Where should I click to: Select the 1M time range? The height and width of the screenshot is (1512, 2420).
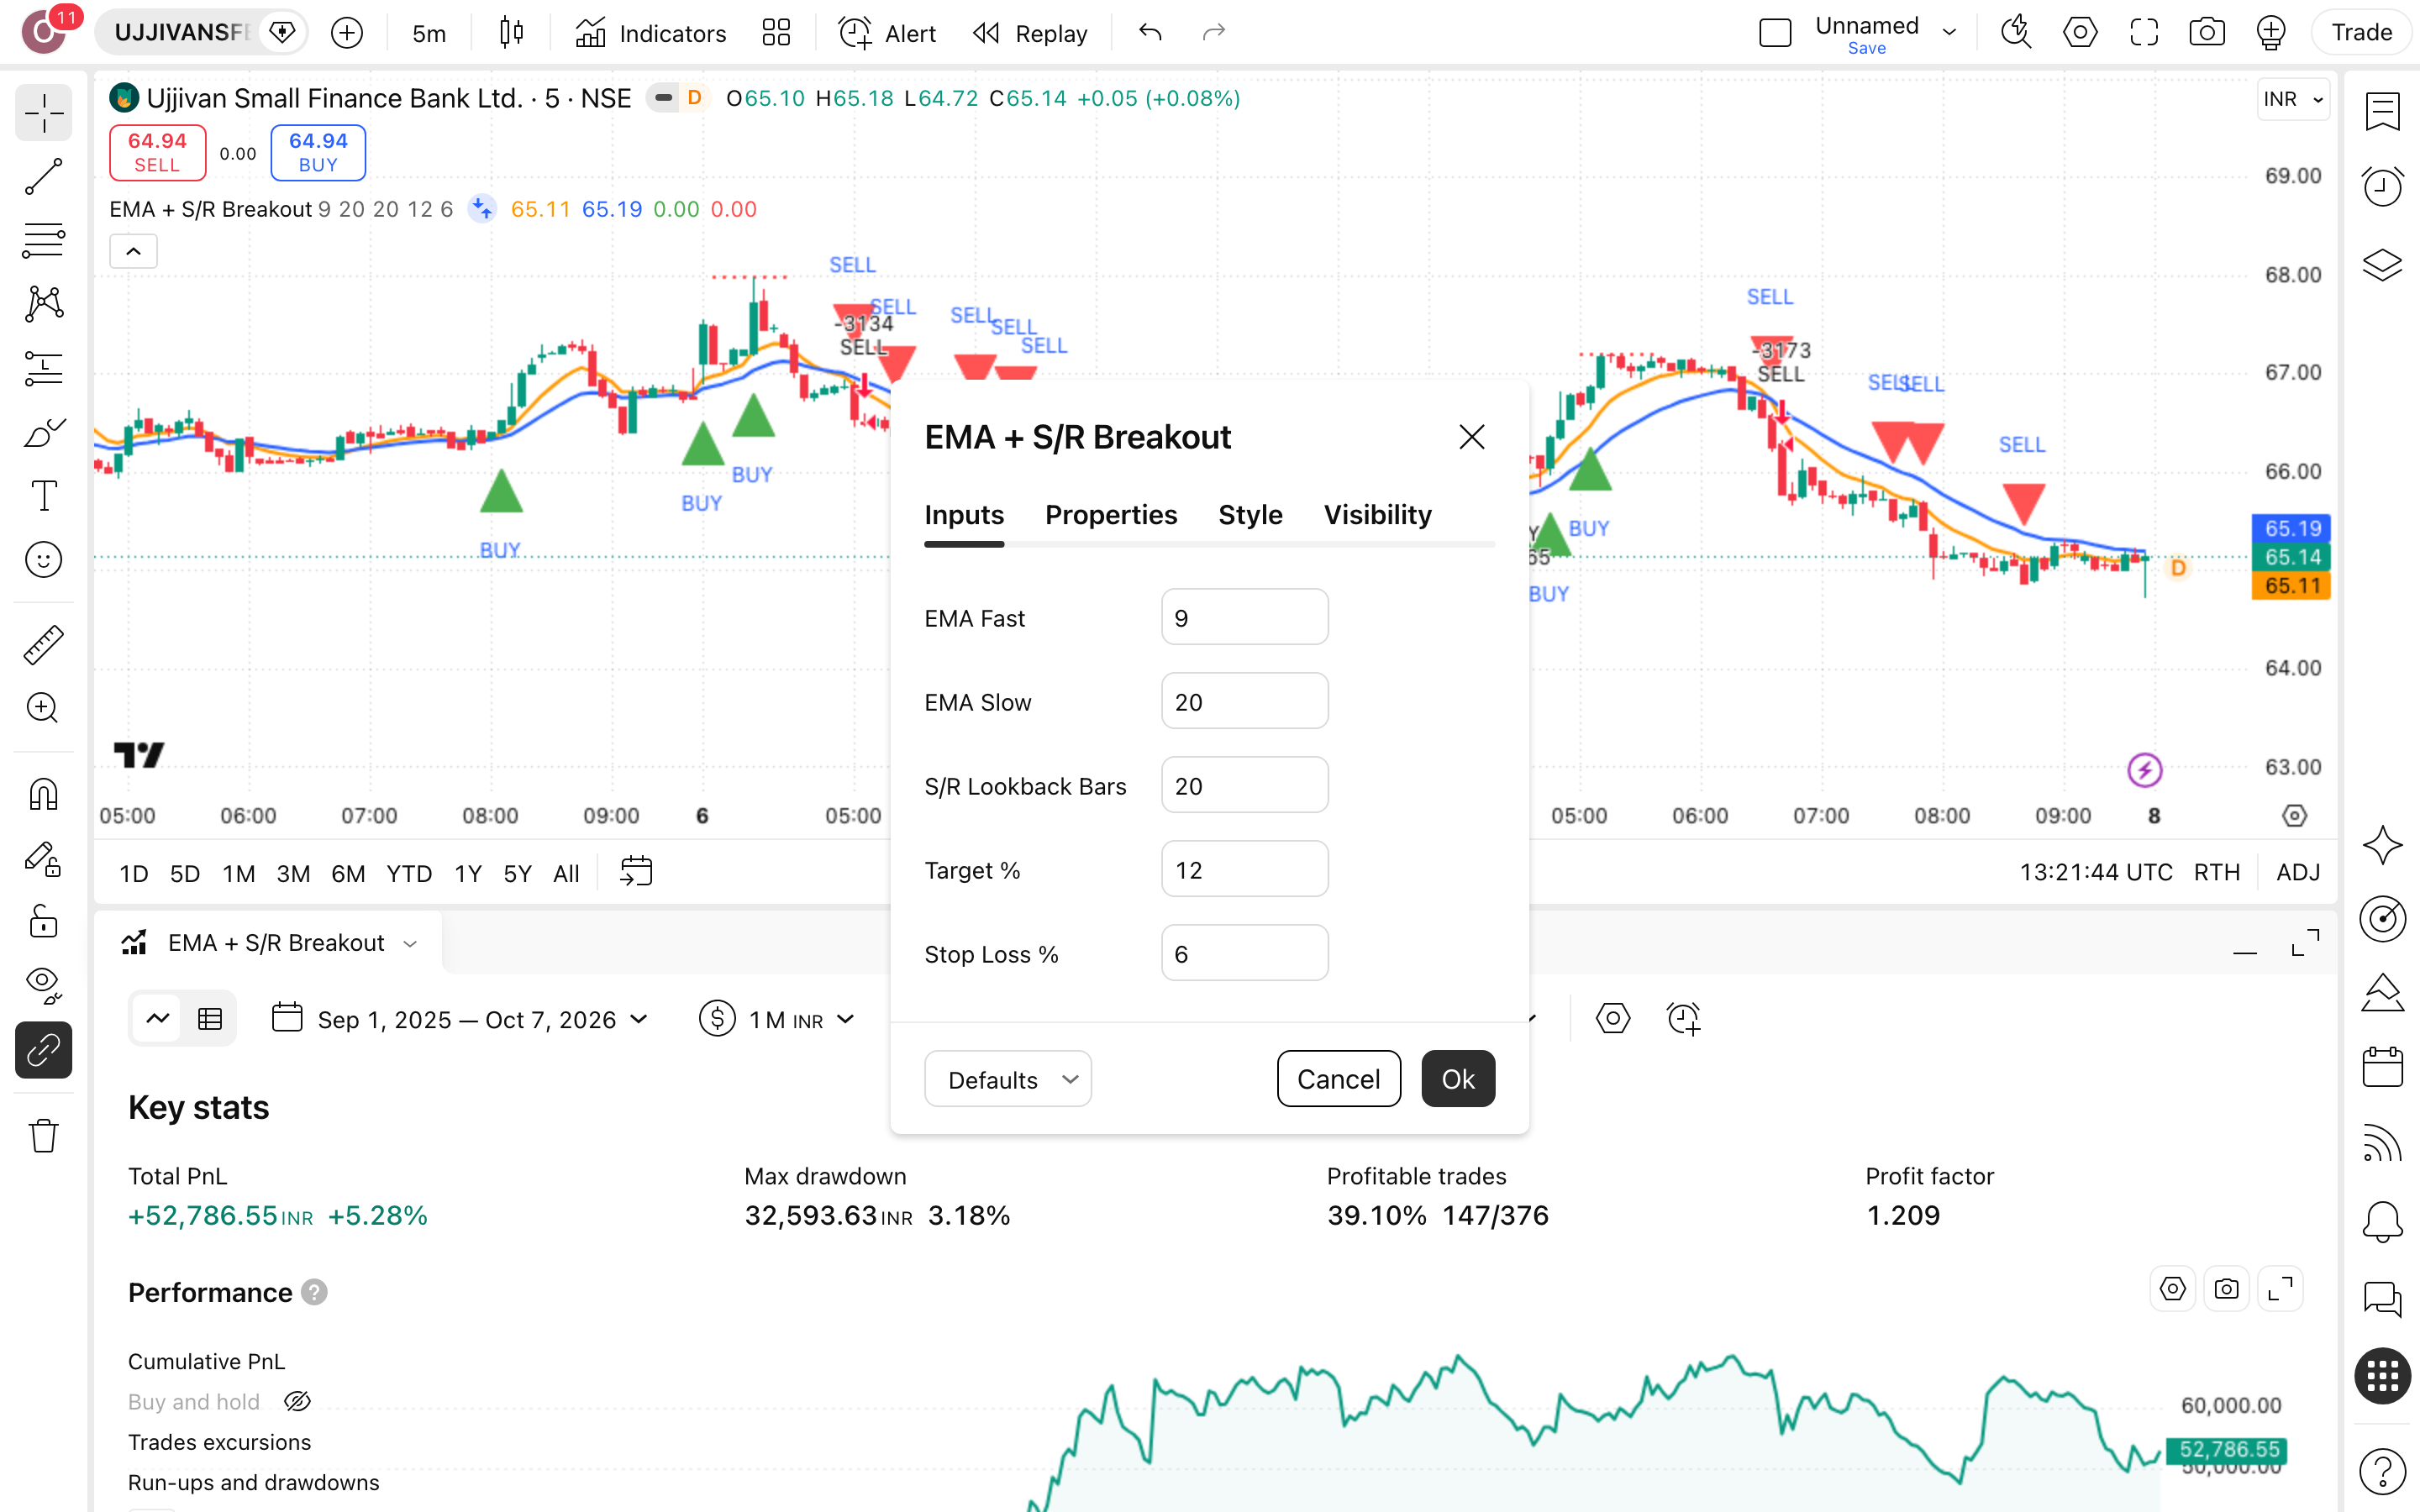pyautogui.click(x=238, y=873)
